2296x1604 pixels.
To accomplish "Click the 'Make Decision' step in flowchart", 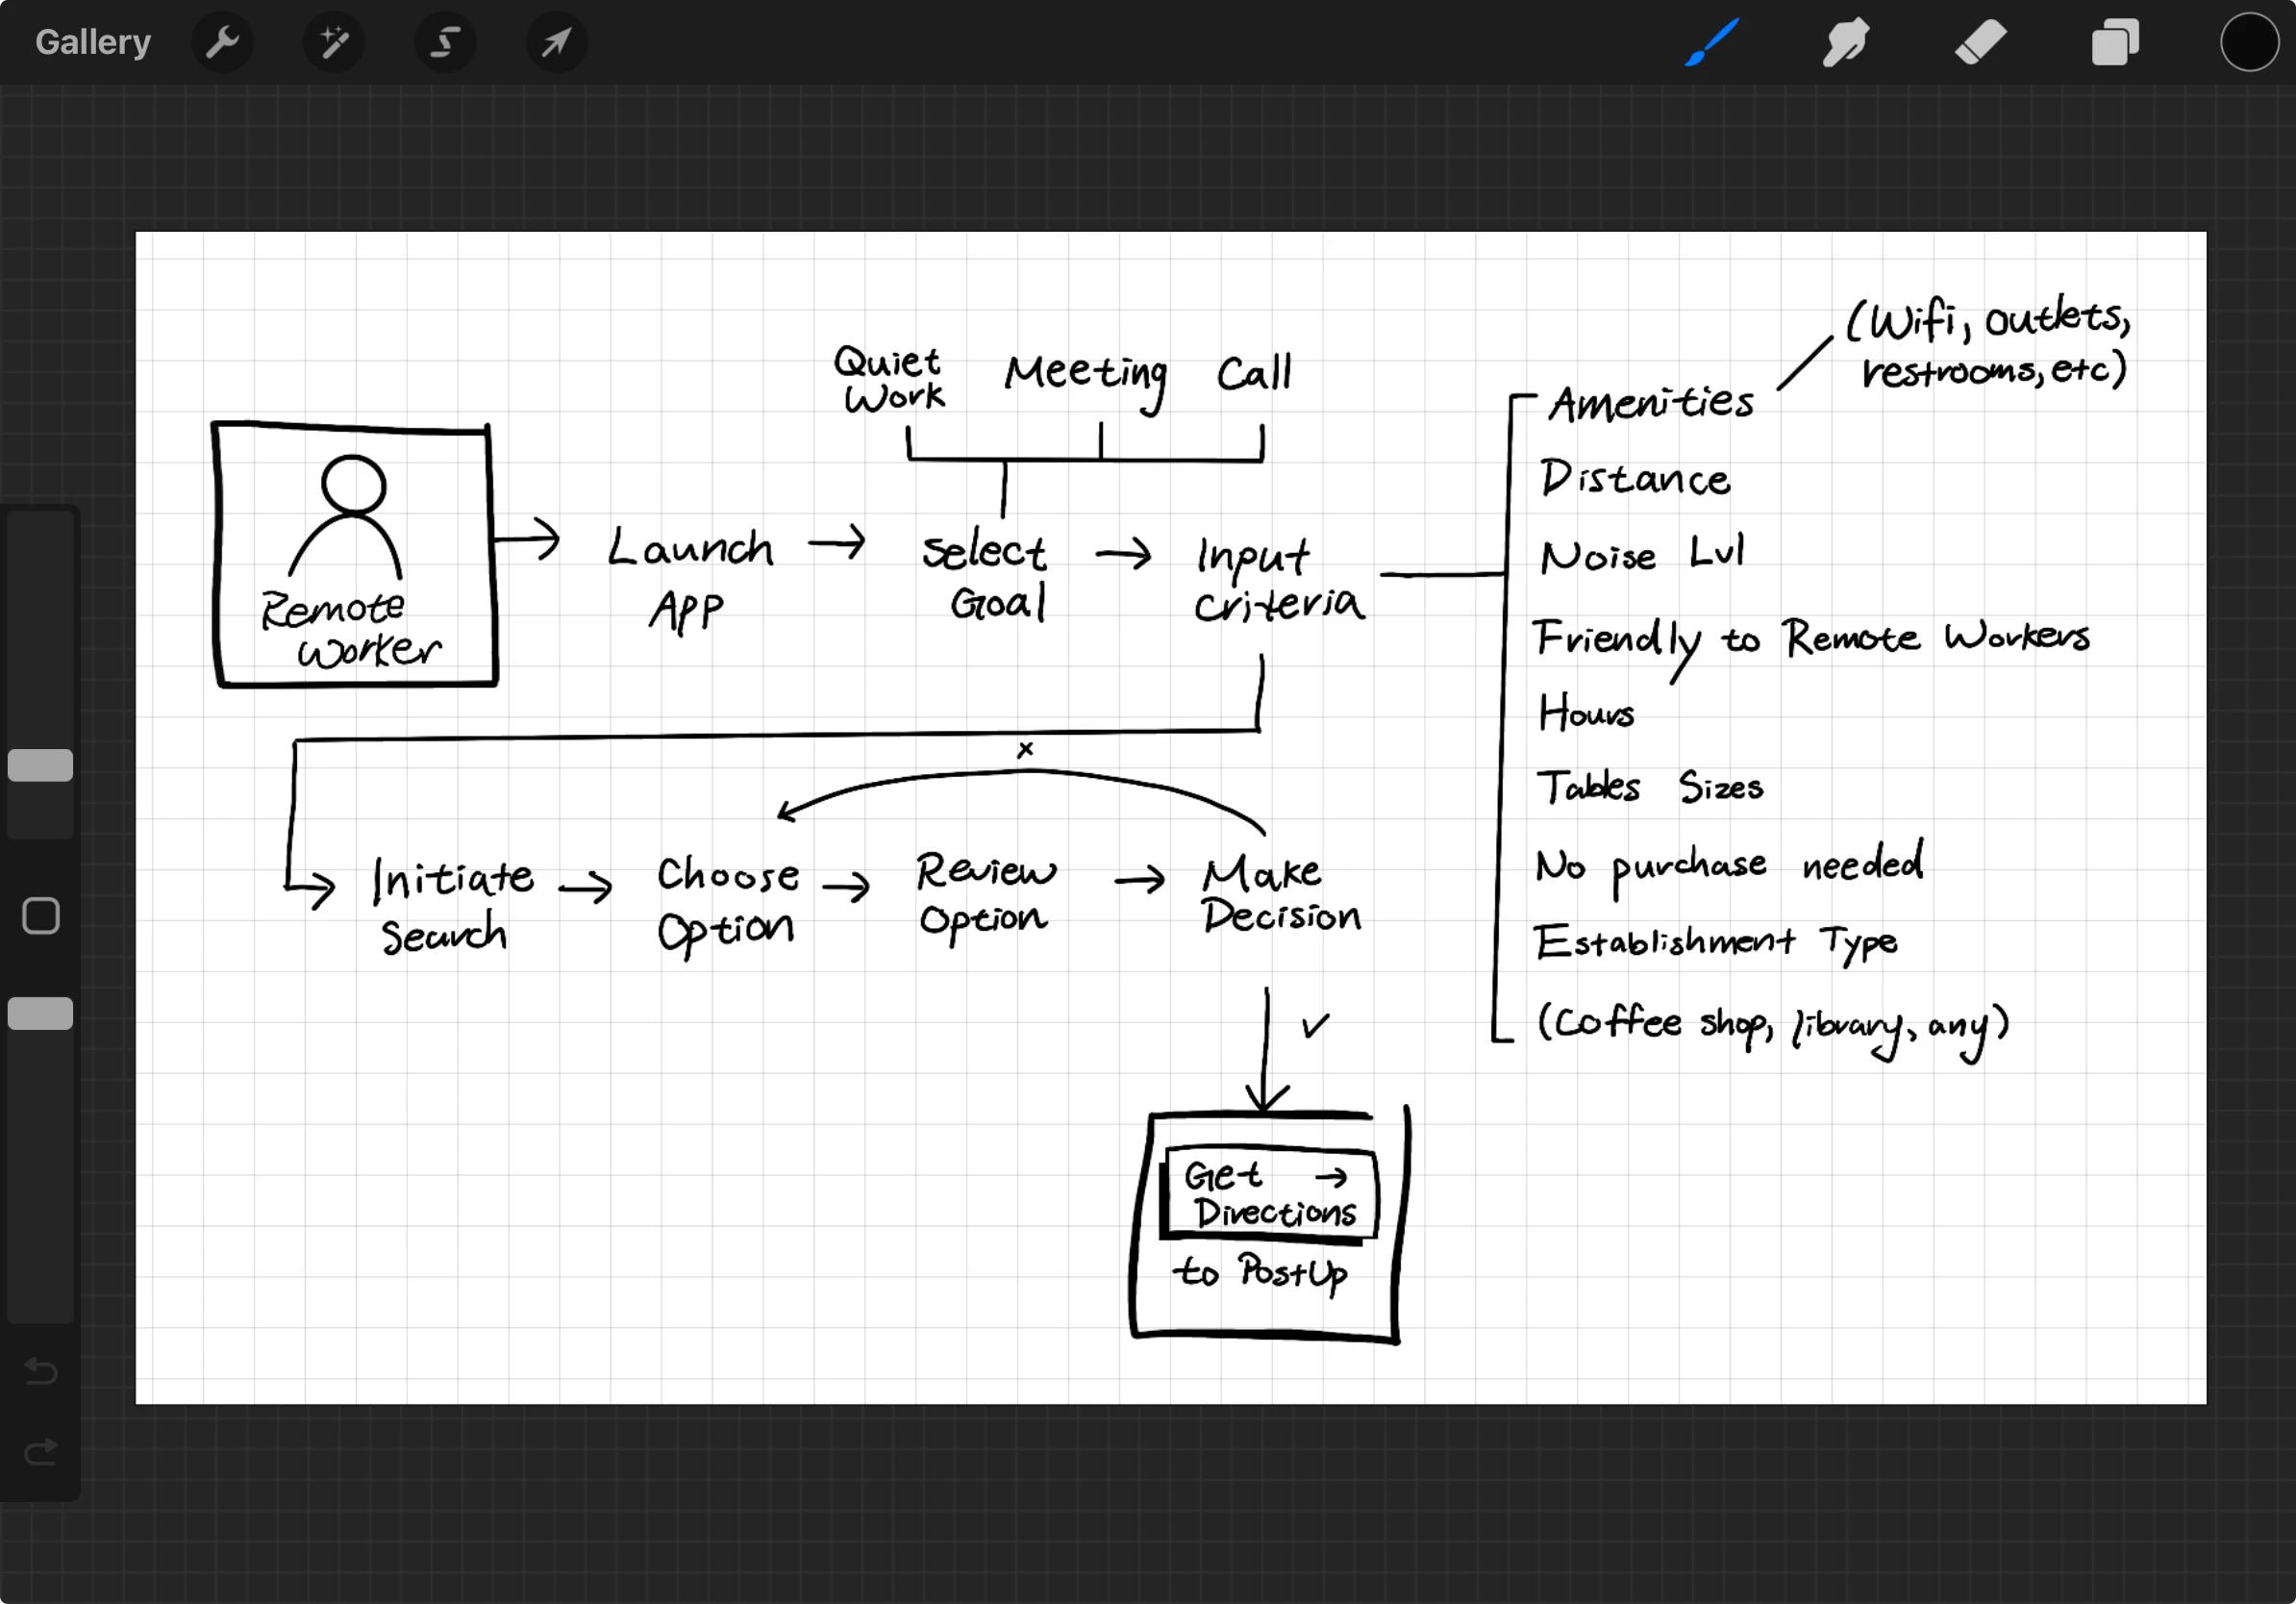I will [1279, 895].
